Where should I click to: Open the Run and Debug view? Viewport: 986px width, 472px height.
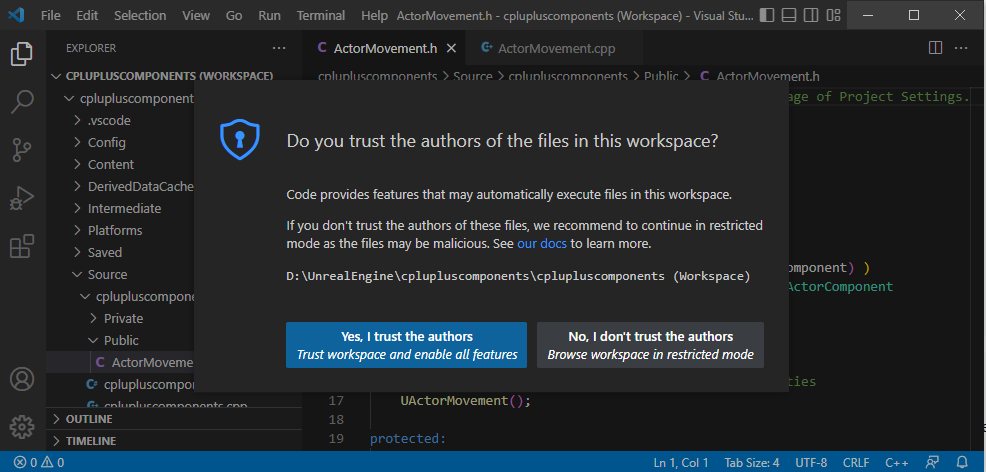click(22, 199)
